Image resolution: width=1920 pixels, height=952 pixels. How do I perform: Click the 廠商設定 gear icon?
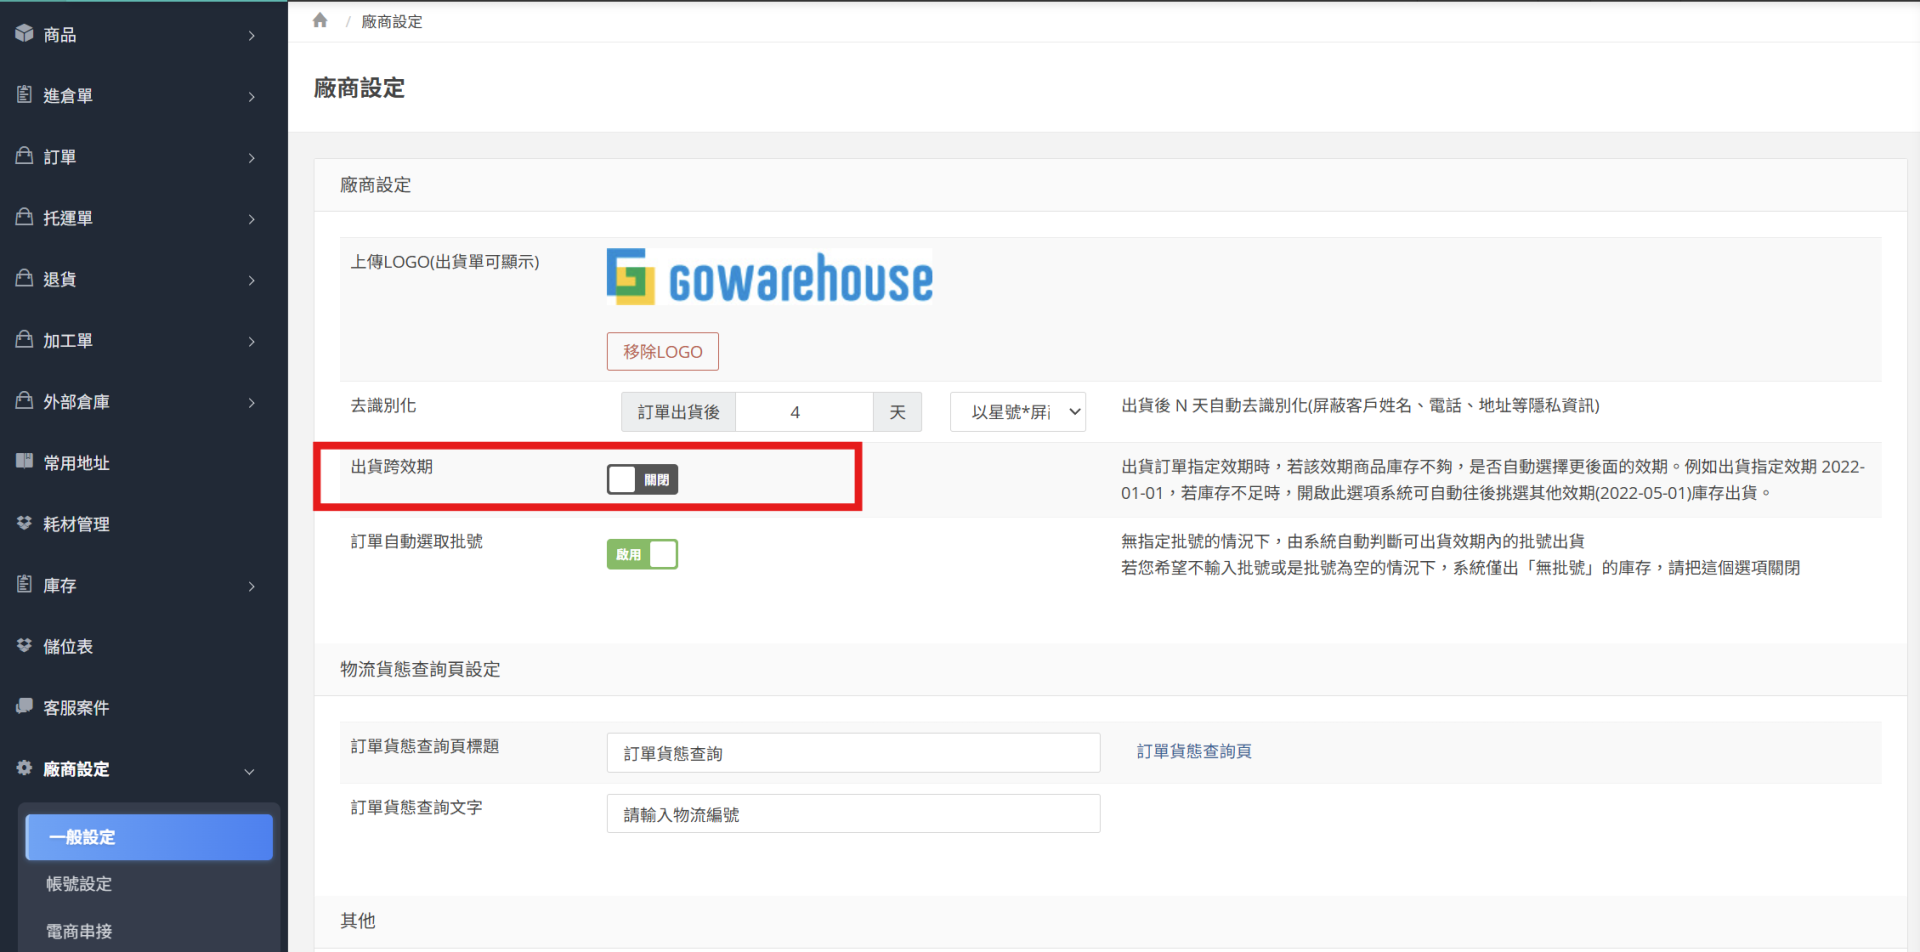(x=25, y=768)
